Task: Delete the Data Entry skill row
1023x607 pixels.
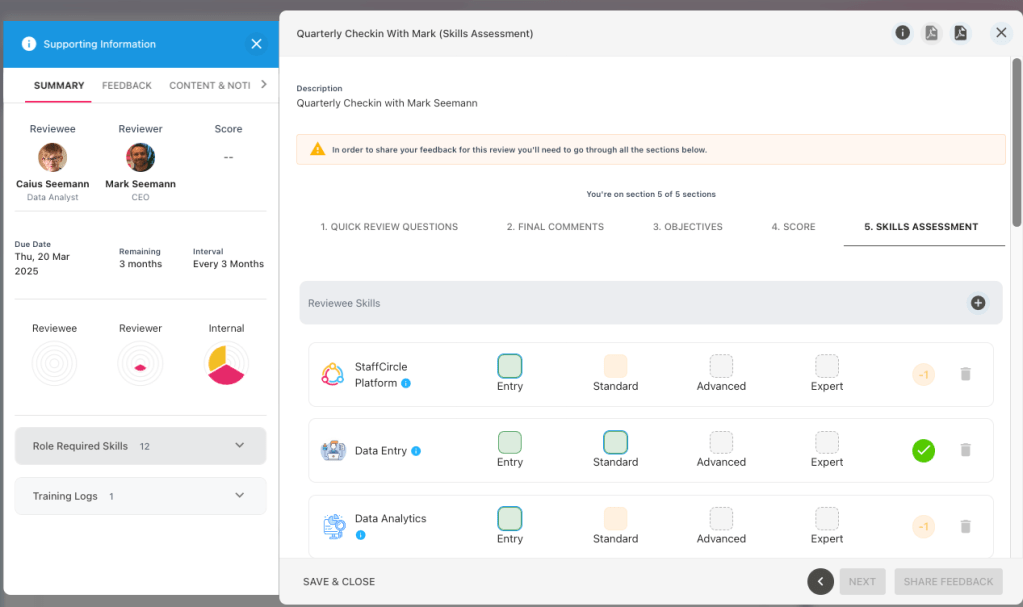Action: tap(965, 450)
